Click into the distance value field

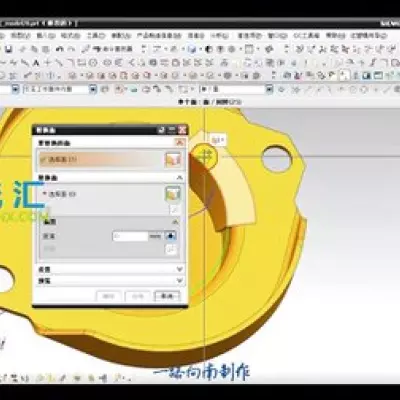130,236
